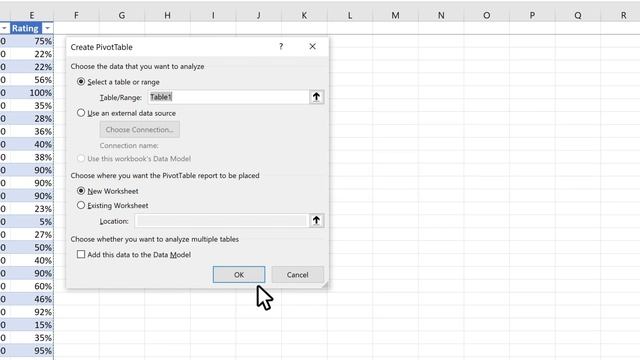Select column P header
Viewport: 640px width, 360px height.
point(532,16)
